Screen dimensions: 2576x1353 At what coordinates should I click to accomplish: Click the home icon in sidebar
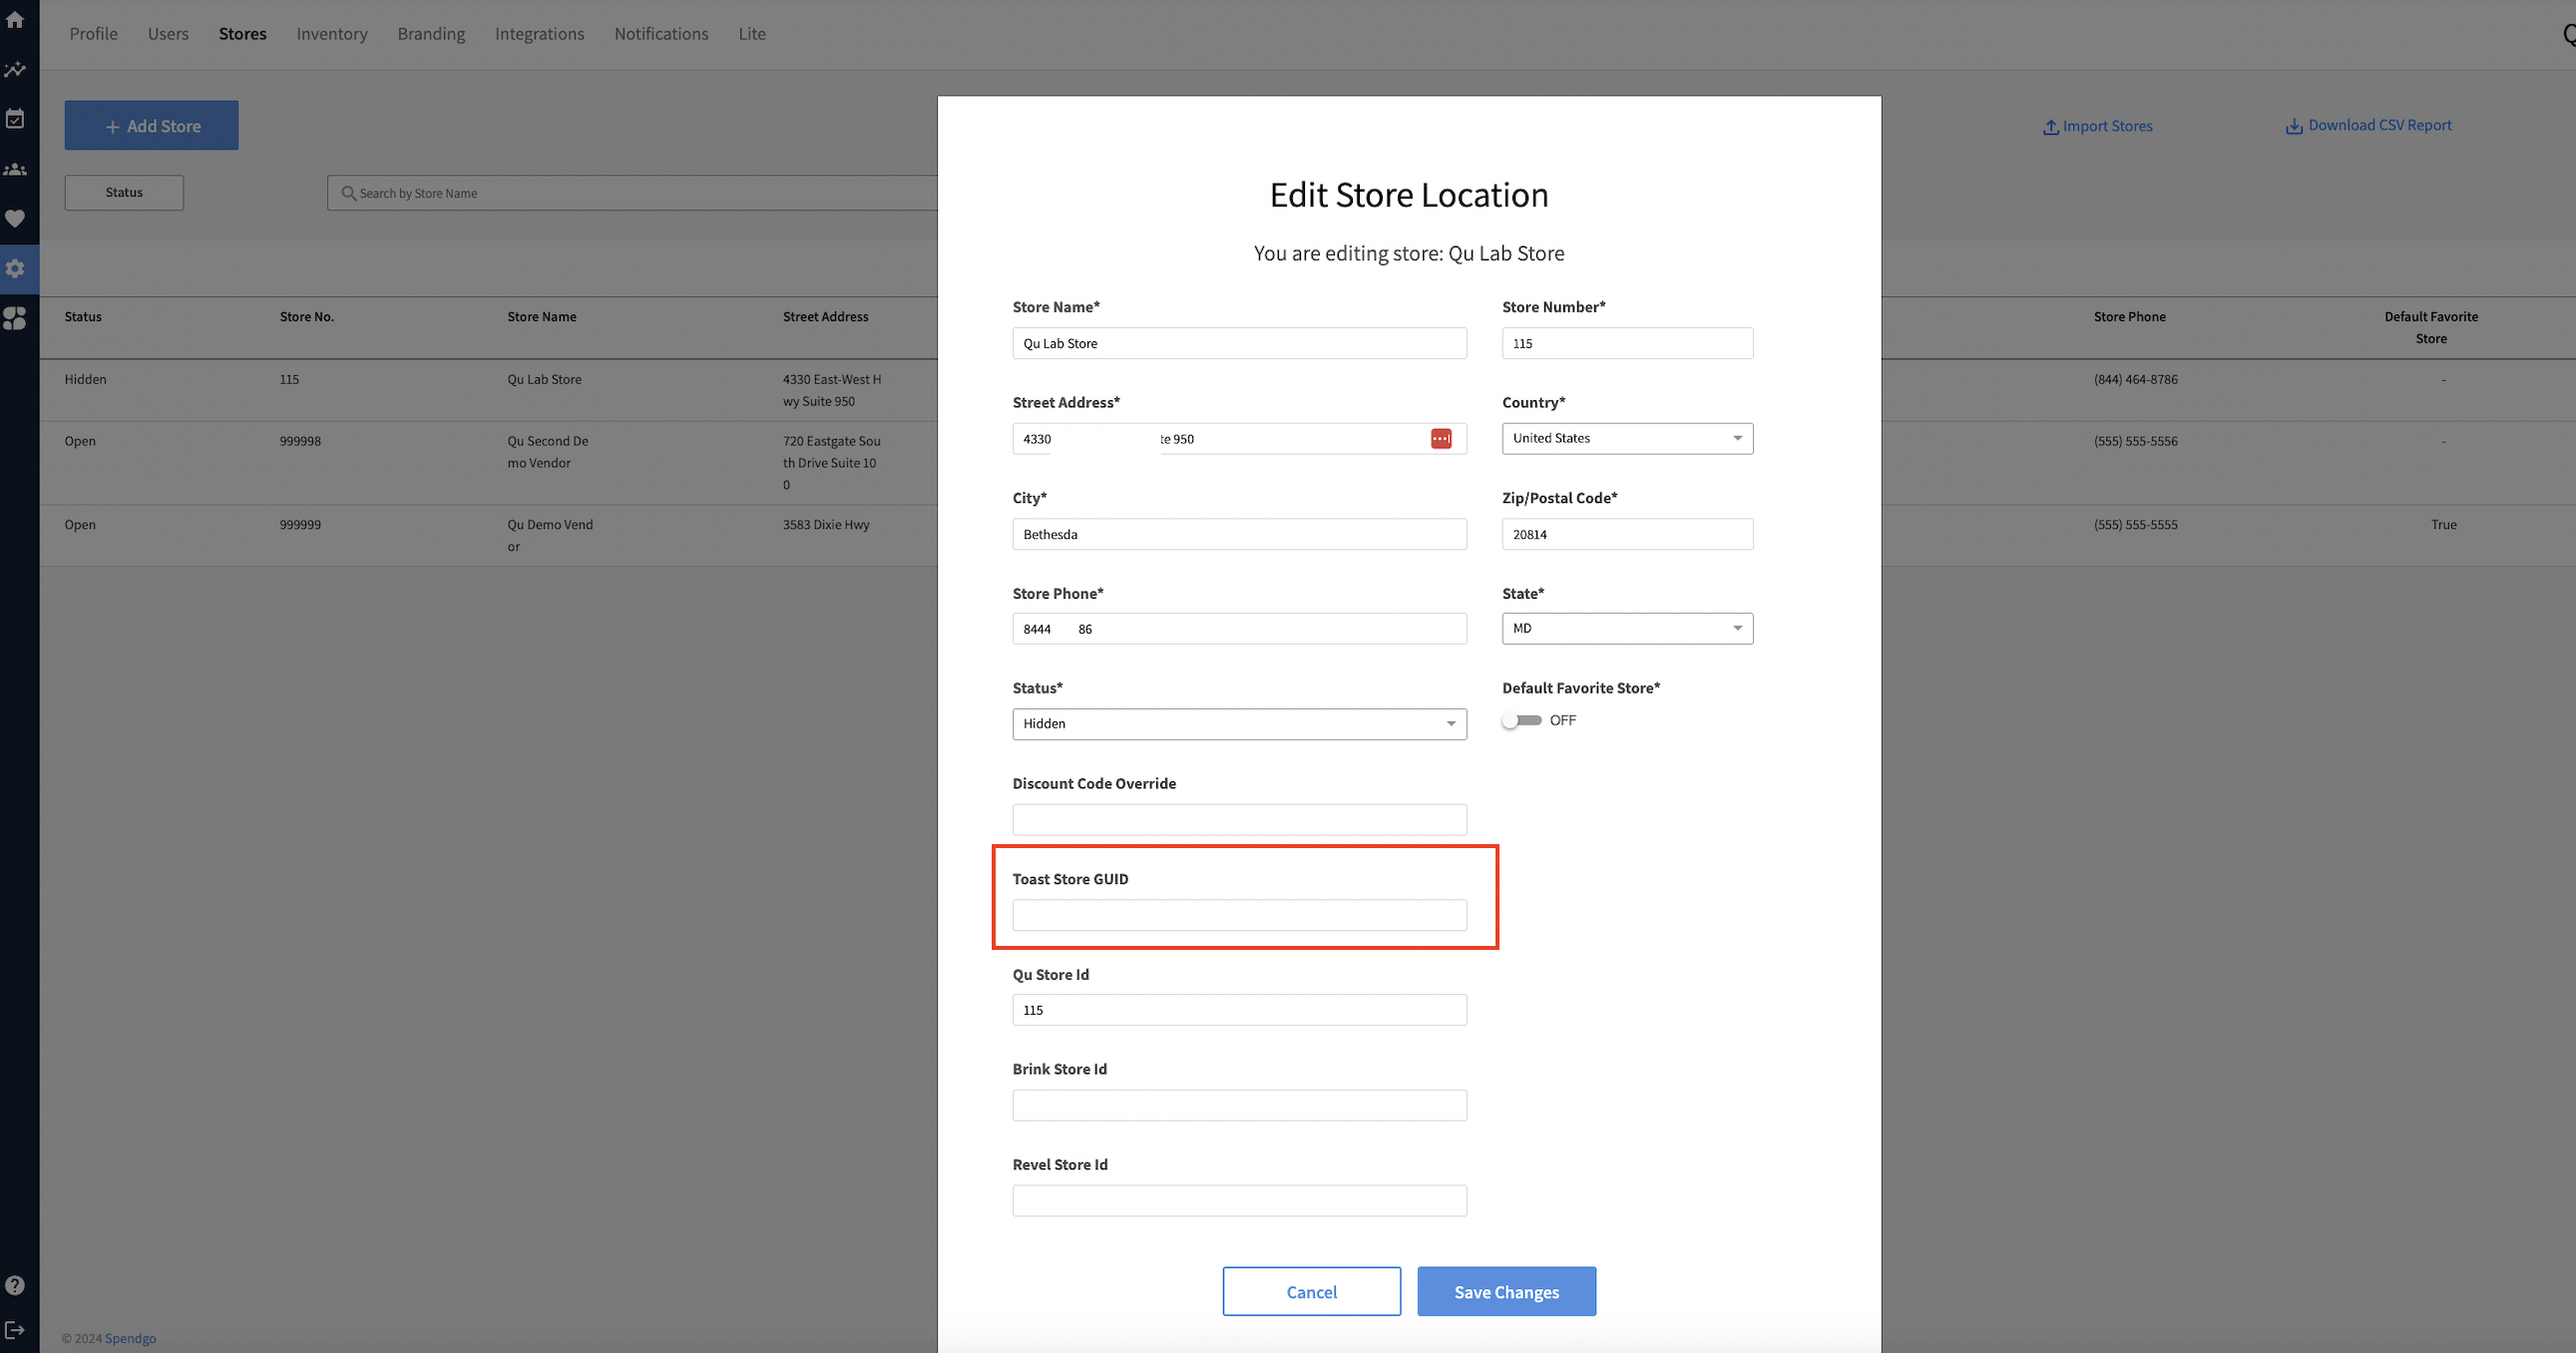(x=15, y=20)
